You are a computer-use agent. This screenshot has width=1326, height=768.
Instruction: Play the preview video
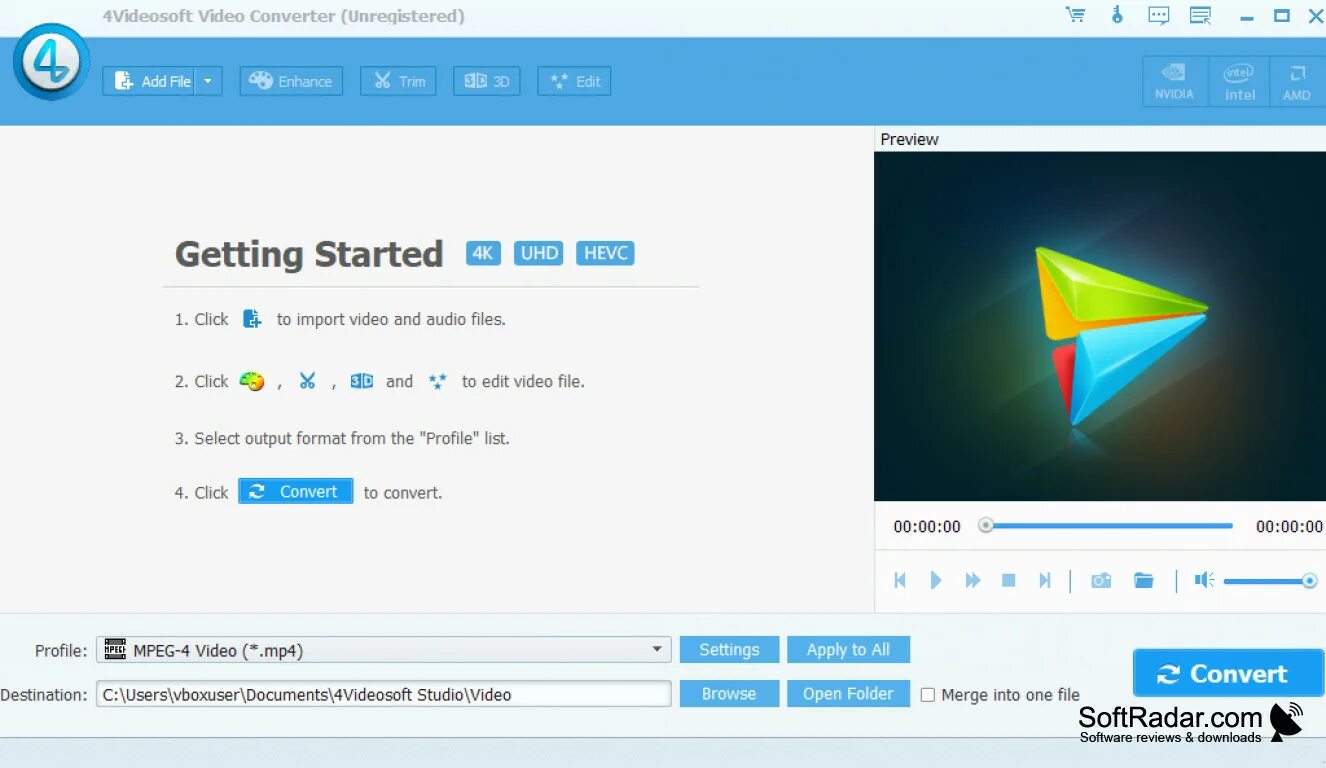(x=936, y=580)
